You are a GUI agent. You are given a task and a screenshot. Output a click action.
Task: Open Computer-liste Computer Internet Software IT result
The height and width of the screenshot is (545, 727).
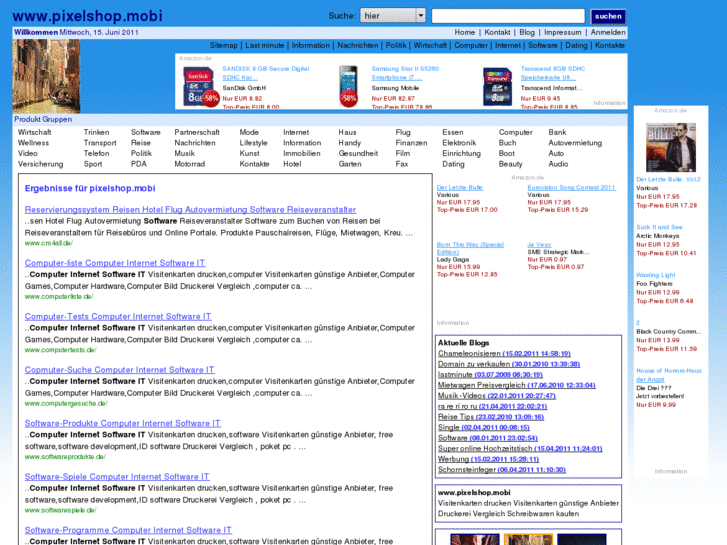(x=115, y=263)
